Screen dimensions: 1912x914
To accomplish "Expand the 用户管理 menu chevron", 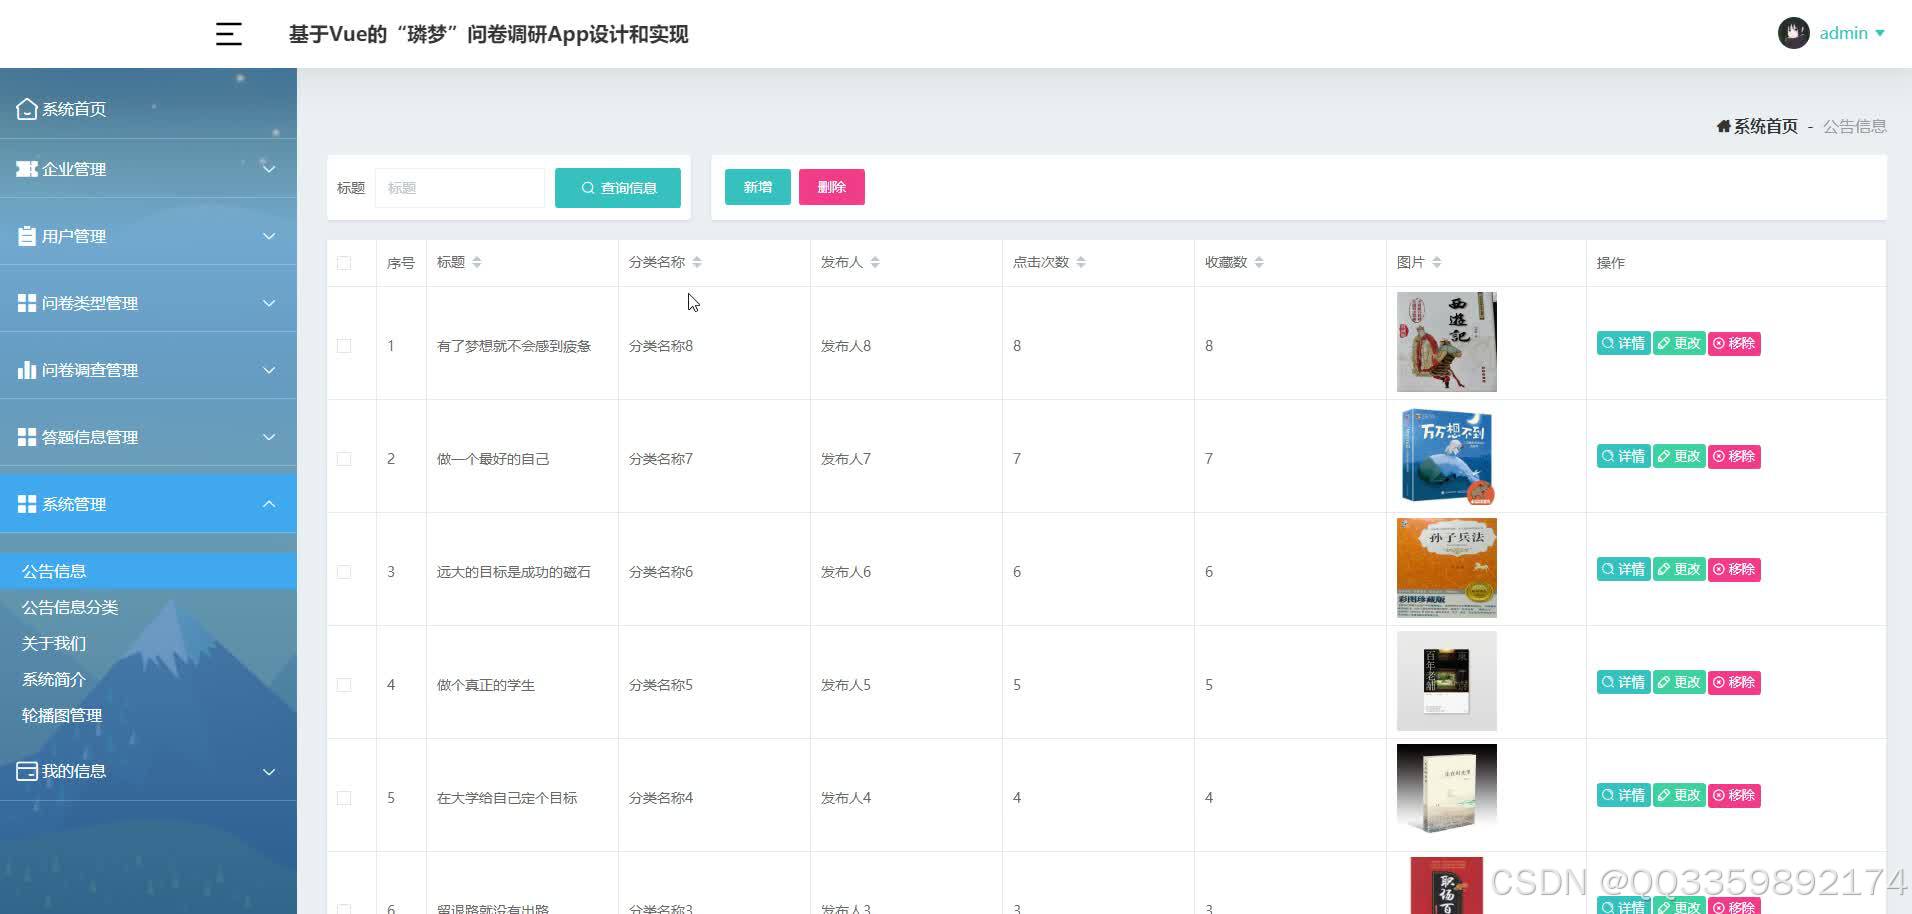I will point(269,236).
